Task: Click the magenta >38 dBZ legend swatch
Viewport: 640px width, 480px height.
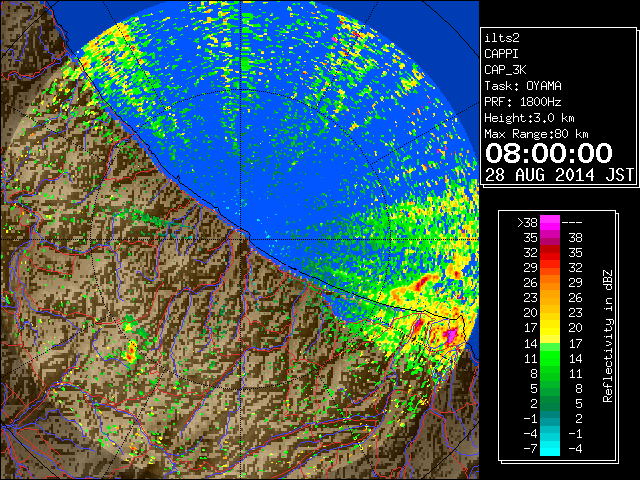Action: pos(550,222)
